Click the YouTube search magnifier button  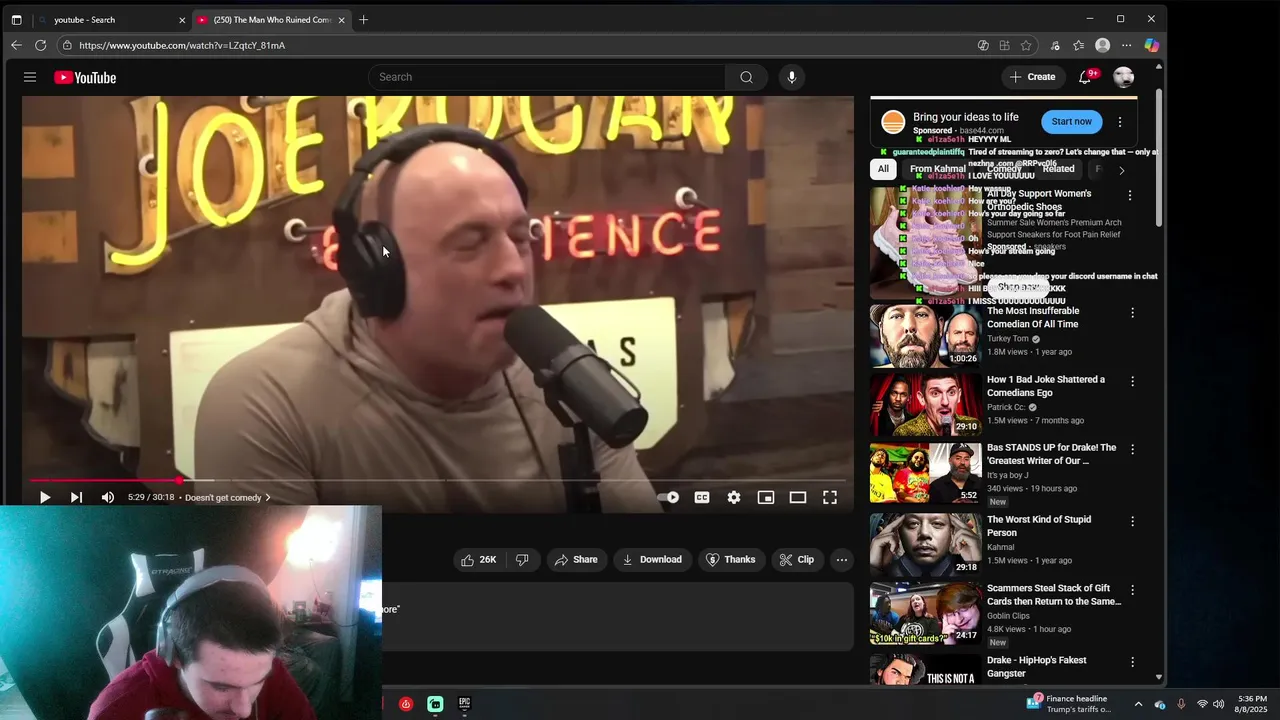pyautogui.click(x=746, y=77)
